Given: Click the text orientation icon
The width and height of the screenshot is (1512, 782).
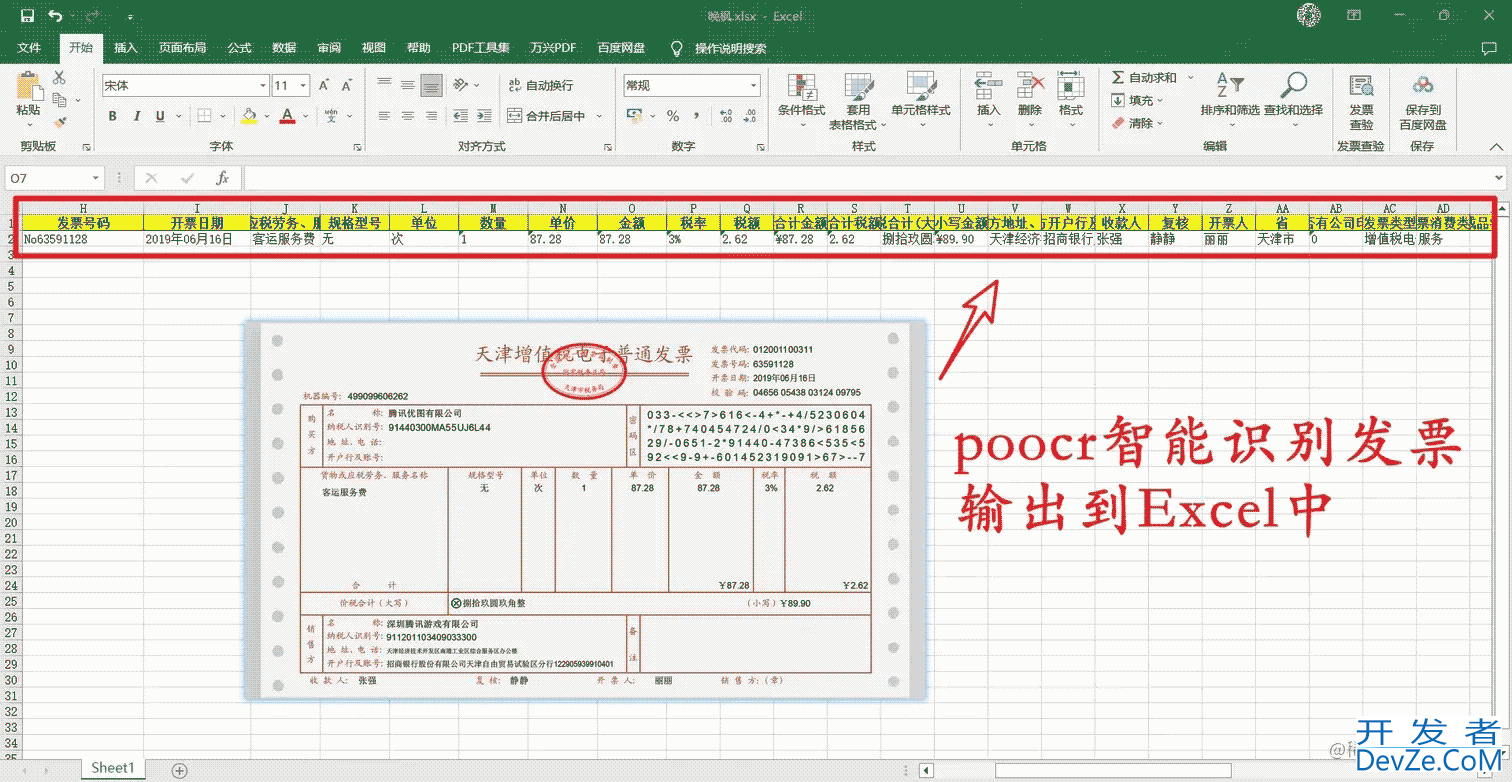Looking at the screenshot, I should 462,86.
